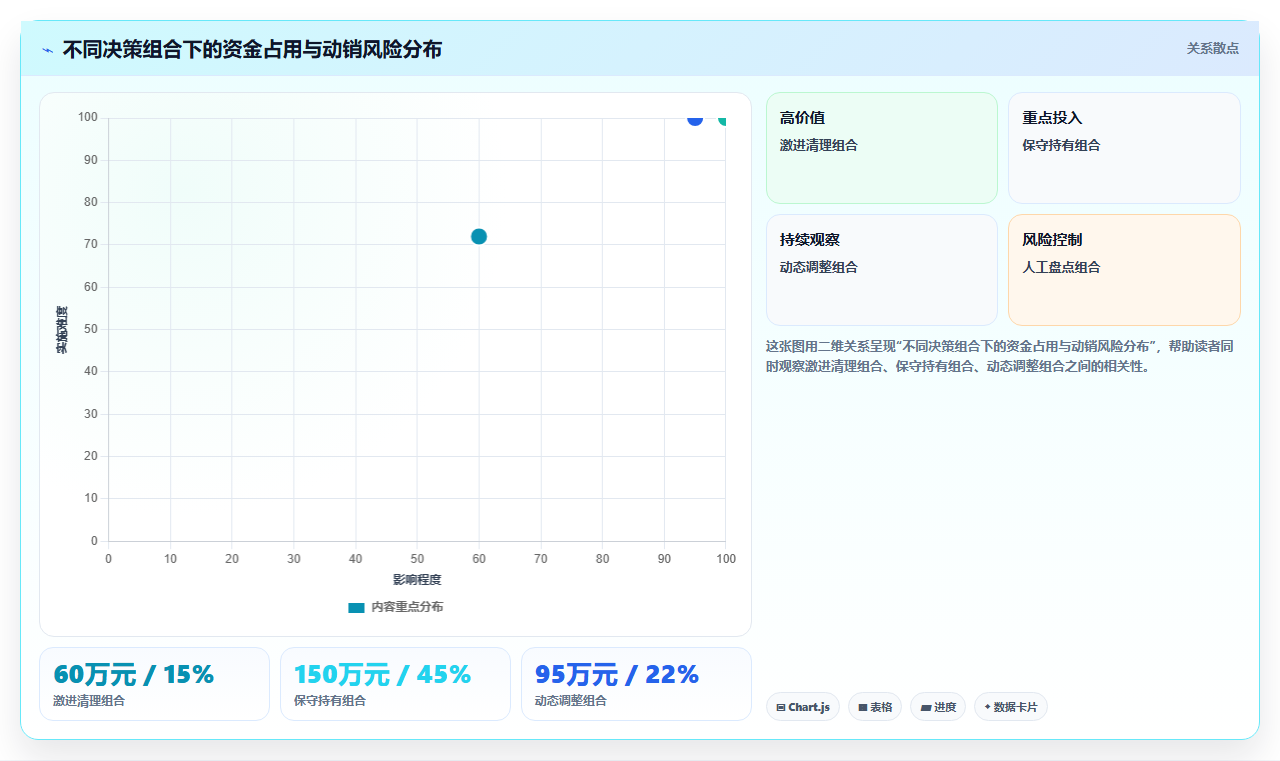
Task: Click 保守持有组合 label under 150万元
Action: click(x=330, y=701)
